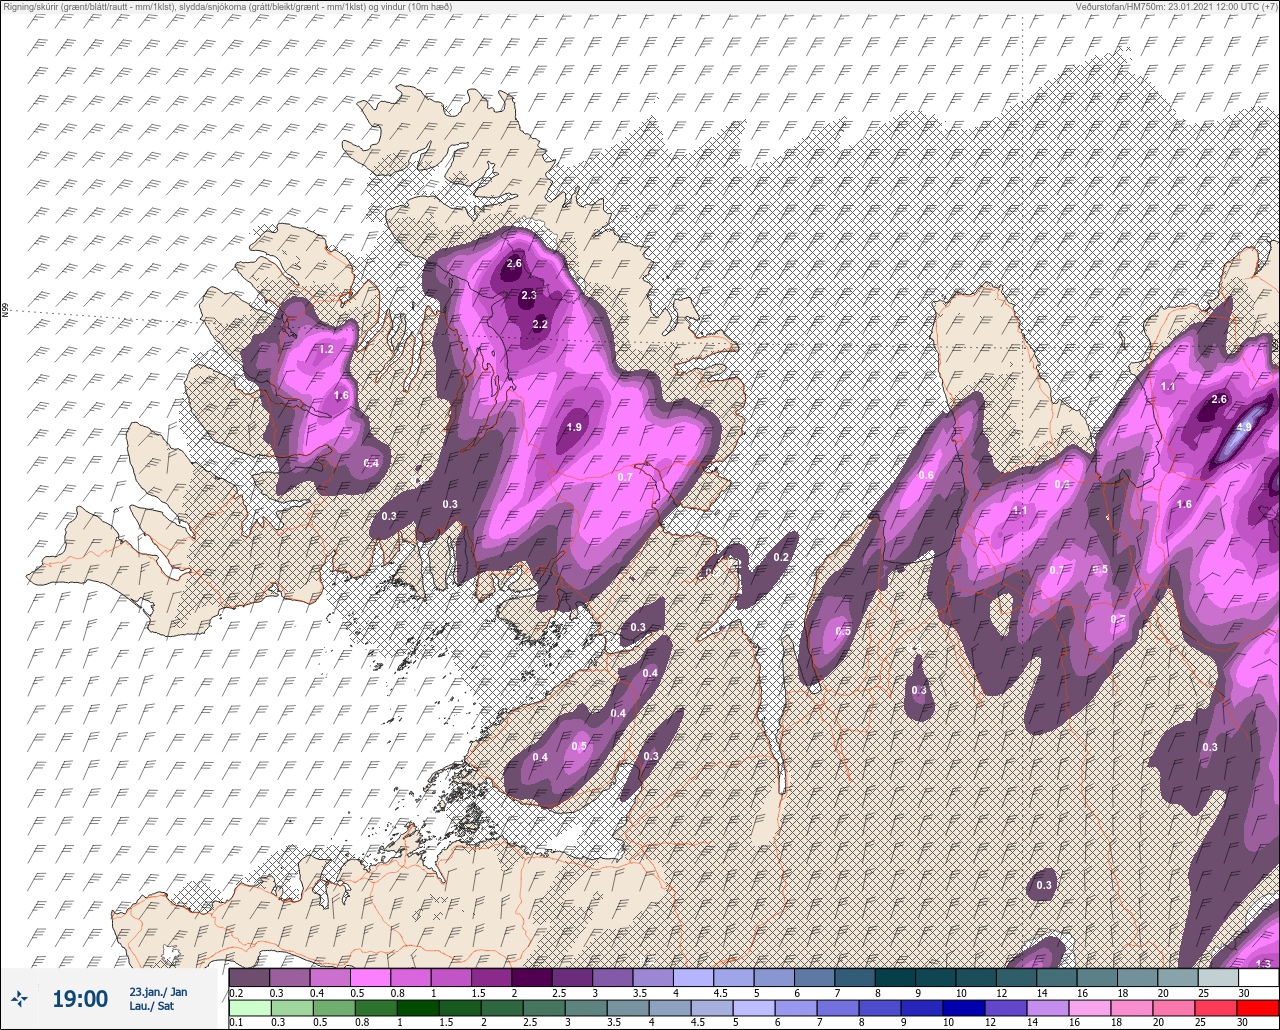Click the weekday text Lau./ Sat
This screenshot has height=1030, width=1280.
152,1006
